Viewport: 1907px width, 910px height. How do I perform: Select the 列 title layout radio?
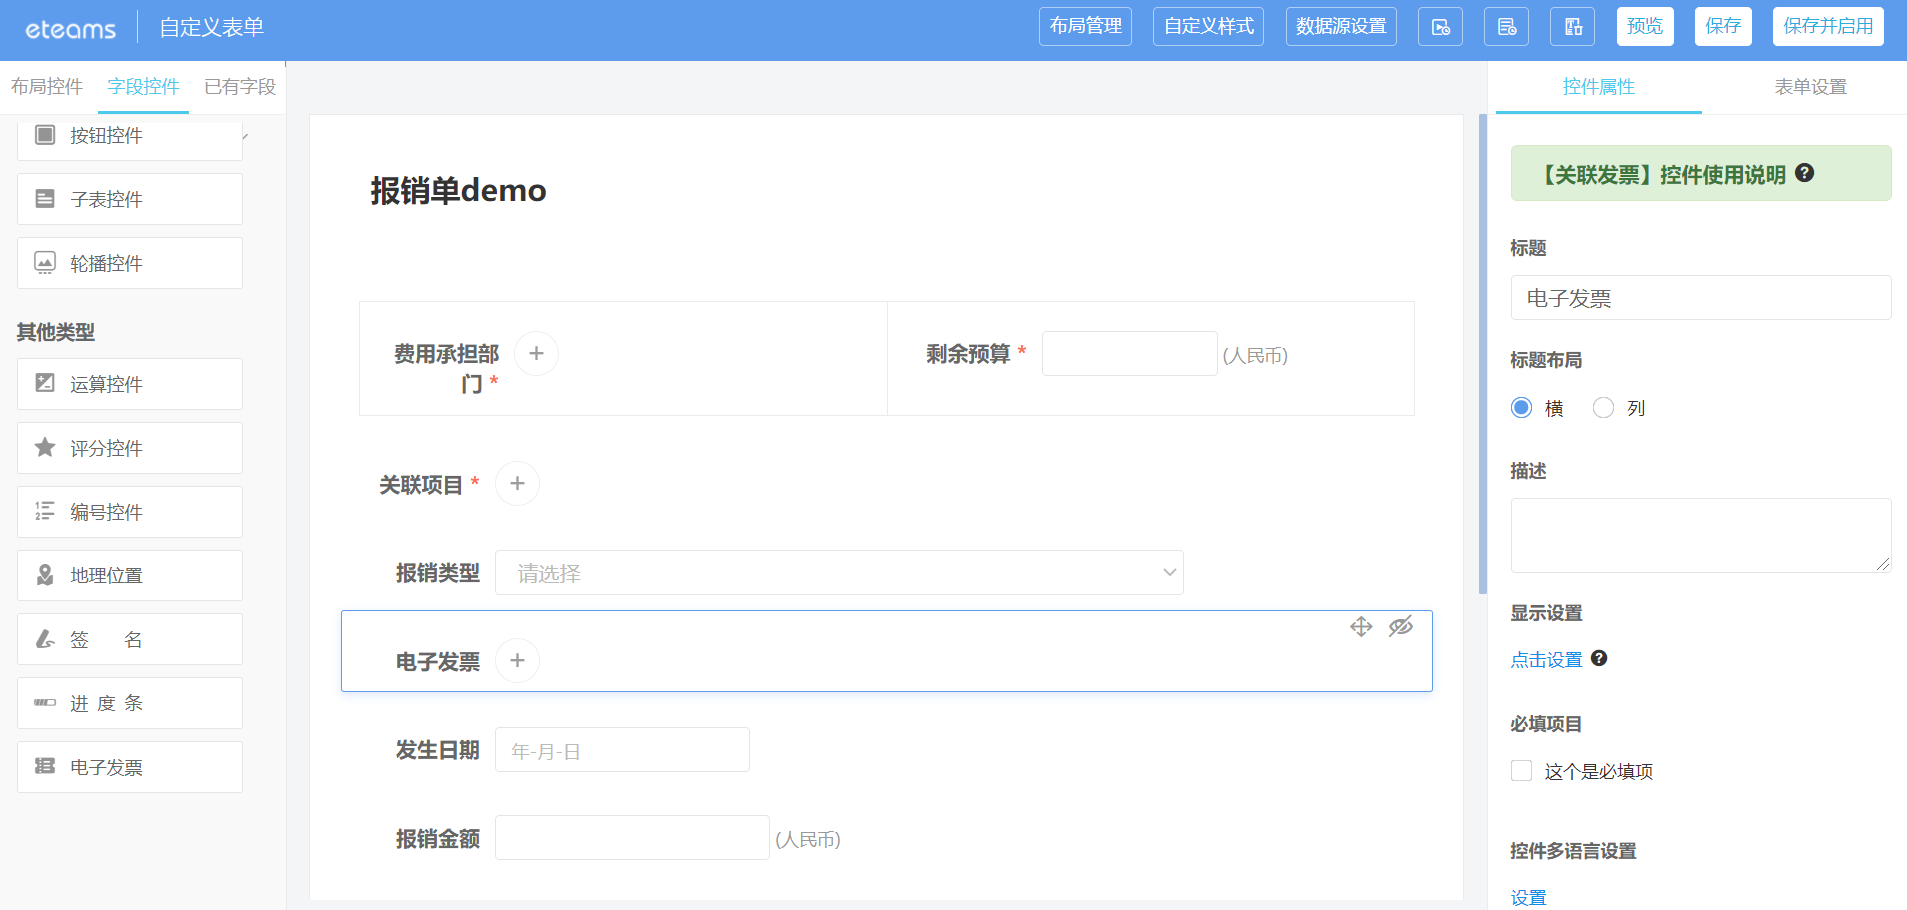1603,408
